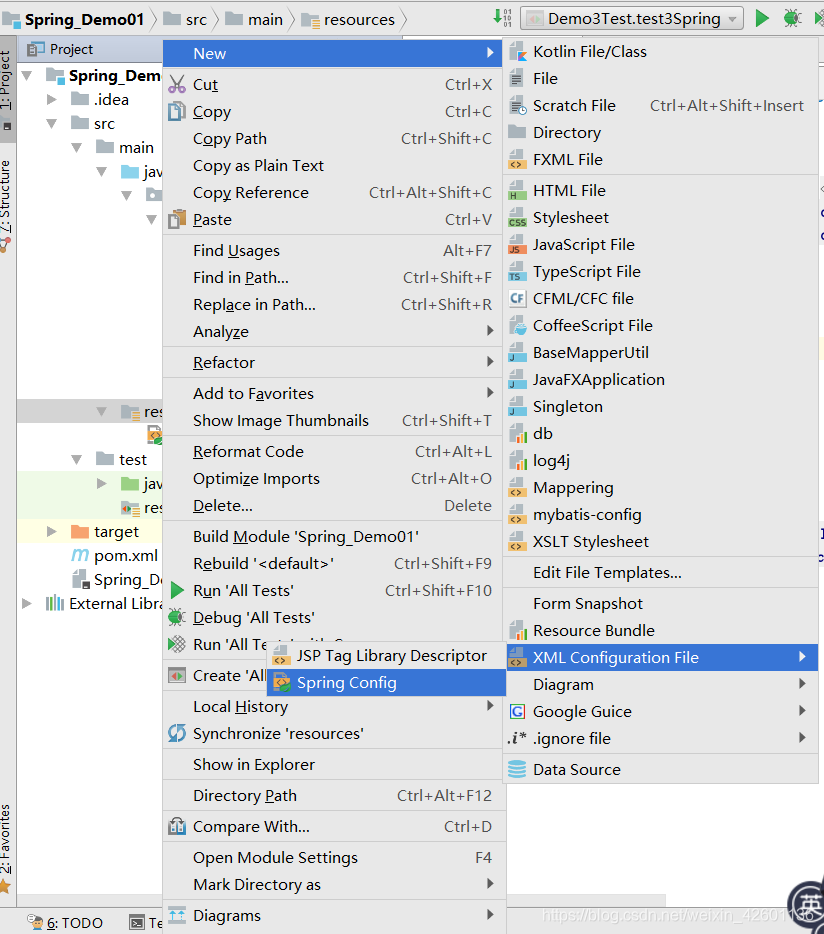Select Spring Config menu entry

pyautogui.click(x=386, y=683)
